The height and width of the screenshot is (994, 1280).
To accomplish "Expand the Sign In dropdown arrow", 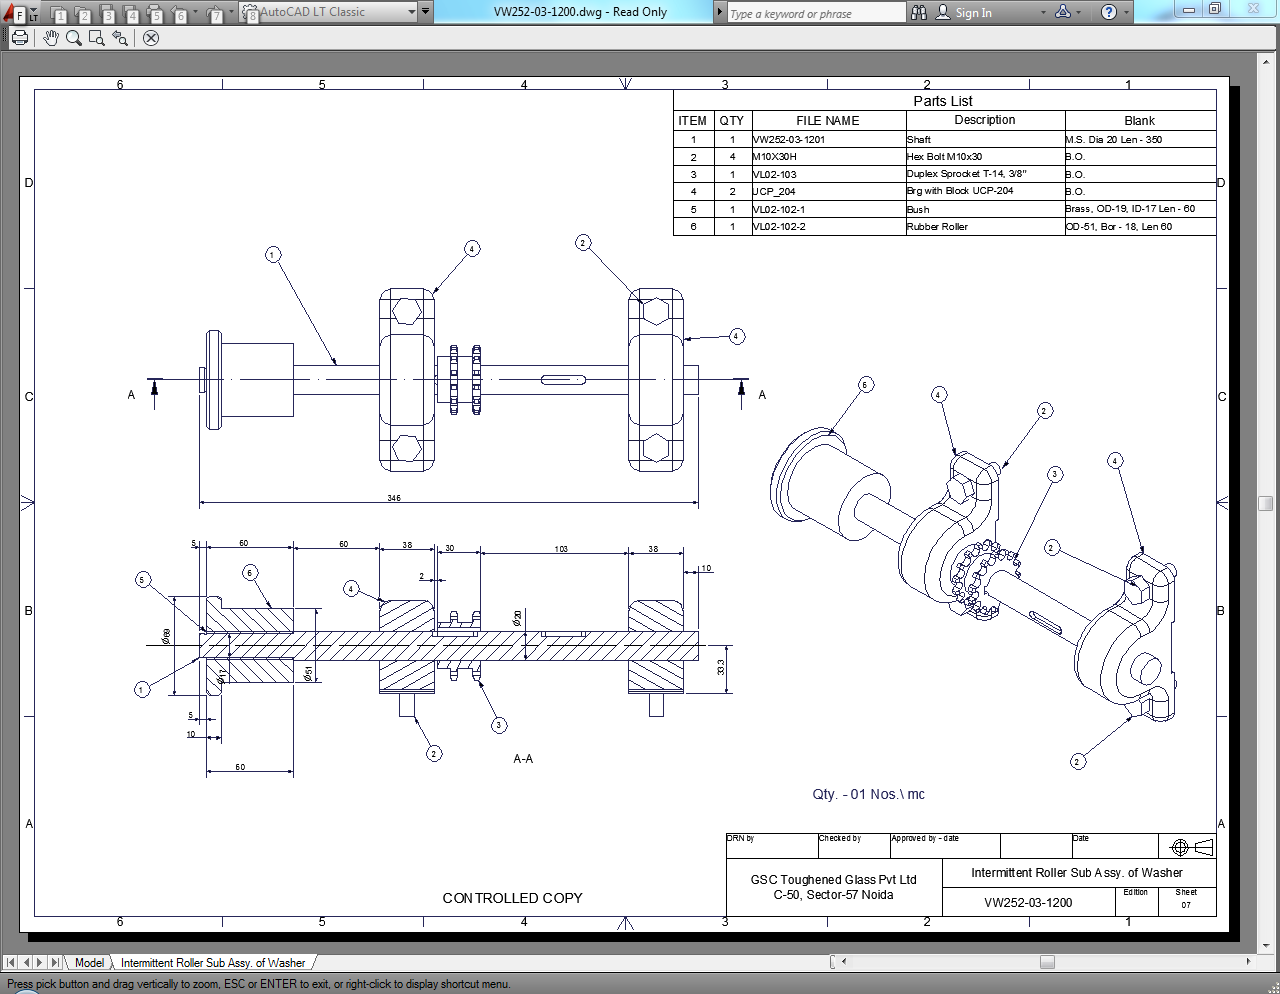I will point(1043,13).
